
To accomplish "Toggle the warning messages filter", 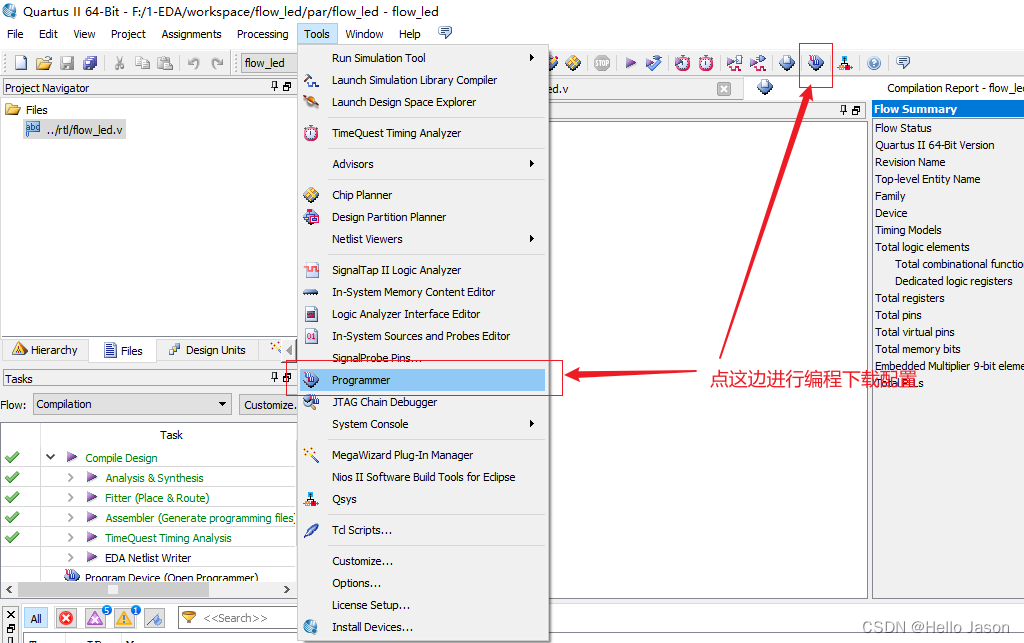I will 124,618.
